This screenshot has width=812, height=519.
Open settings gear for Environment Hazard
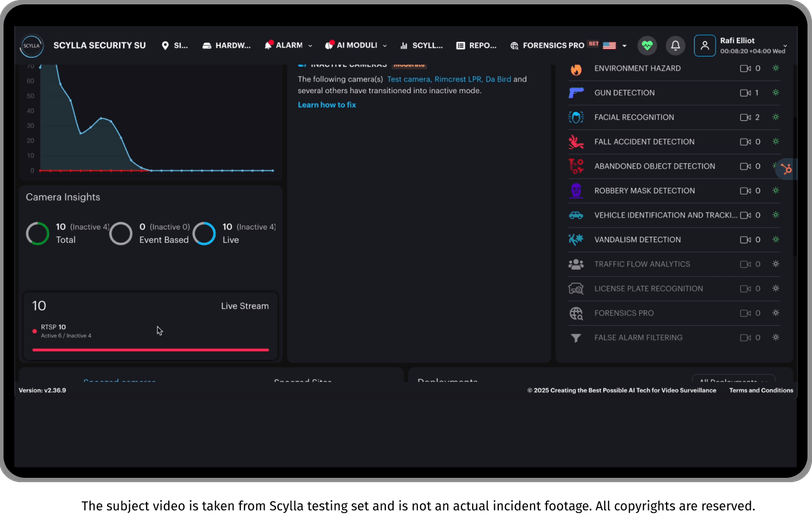click(775, 68)
